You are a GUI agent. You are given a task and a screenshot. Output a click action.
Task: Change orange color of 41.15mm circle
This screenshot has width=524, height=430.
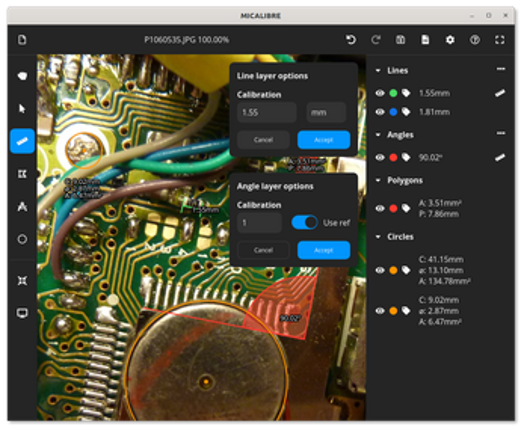(x=393, y=270)
